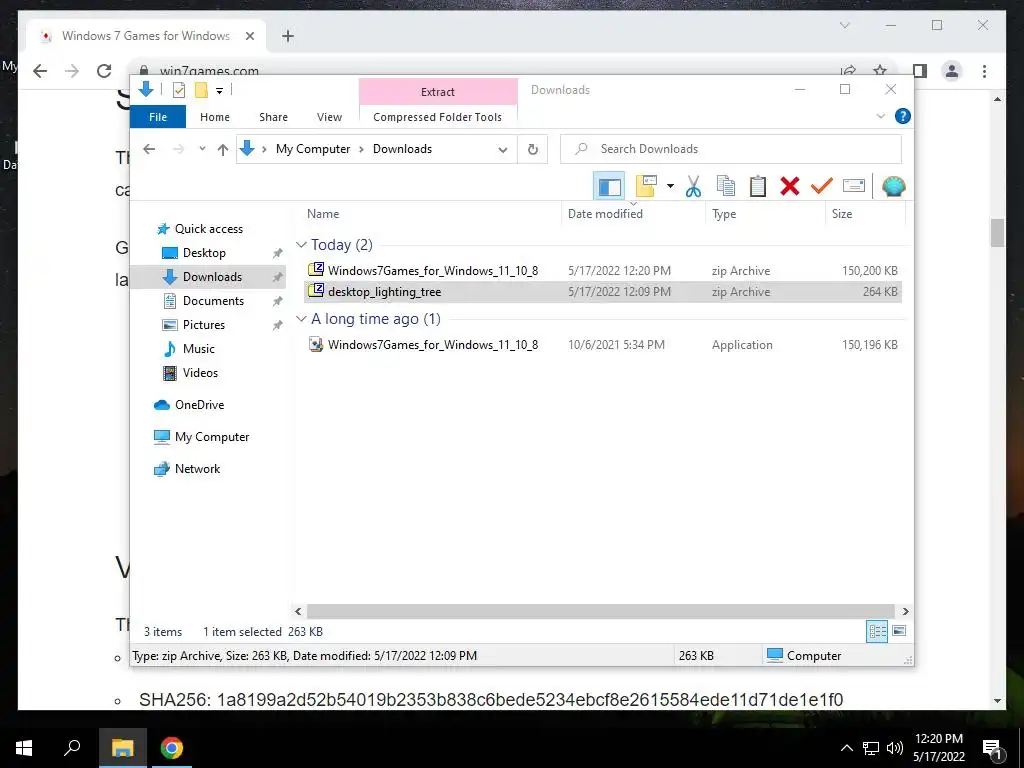
Task: Go up one folder level
Action: [x=223, y=150]
